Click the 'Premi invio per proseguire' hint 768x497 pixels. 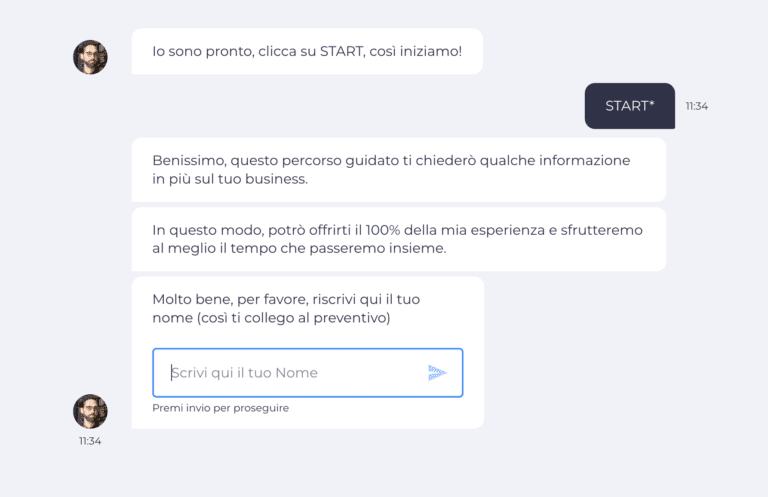[220, 408]
